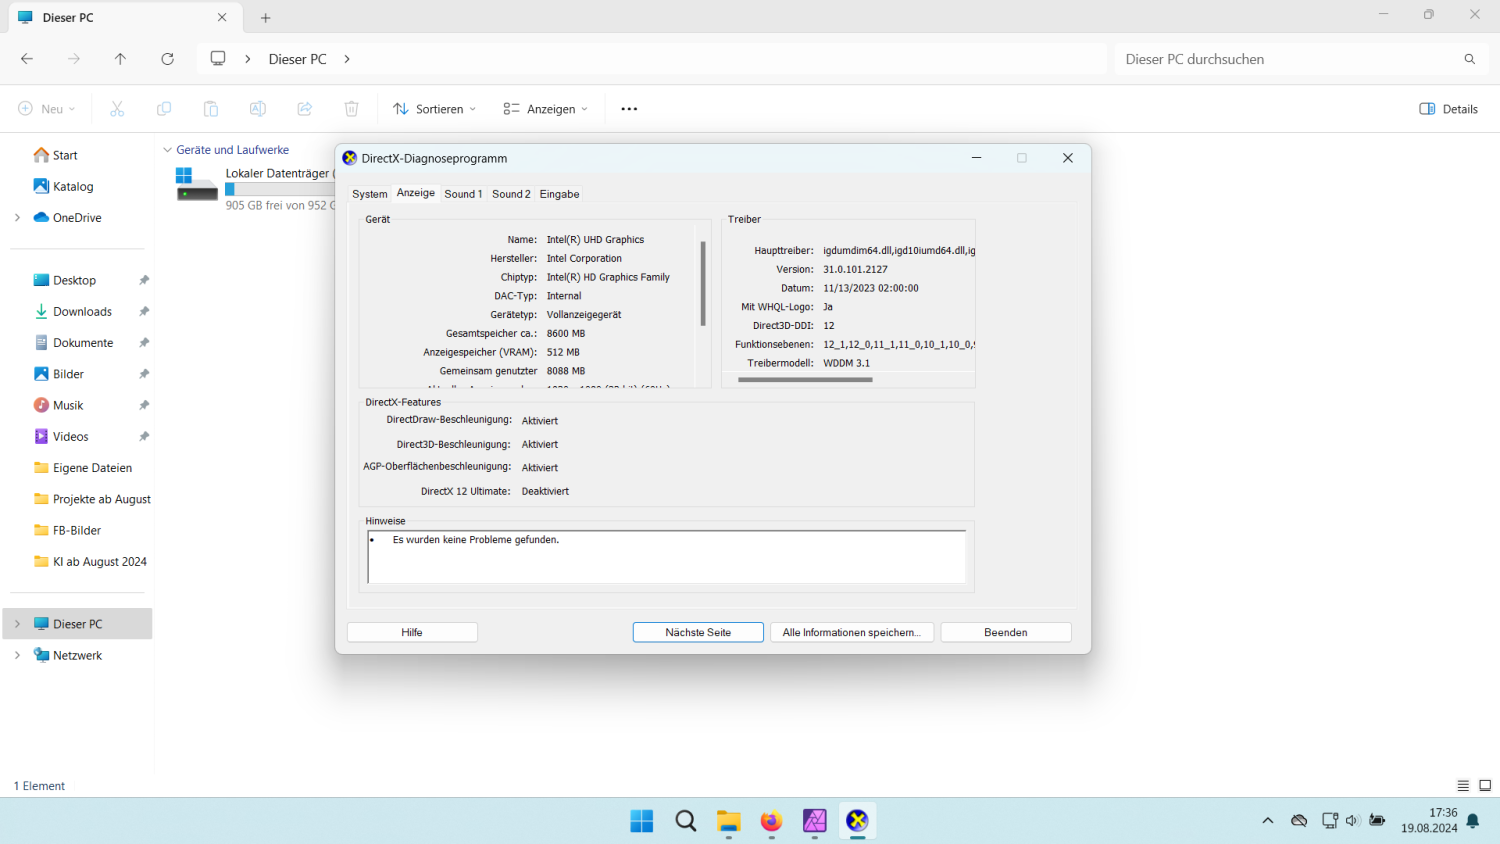Click Alle Informationen speichern button

tap(851, 632)
